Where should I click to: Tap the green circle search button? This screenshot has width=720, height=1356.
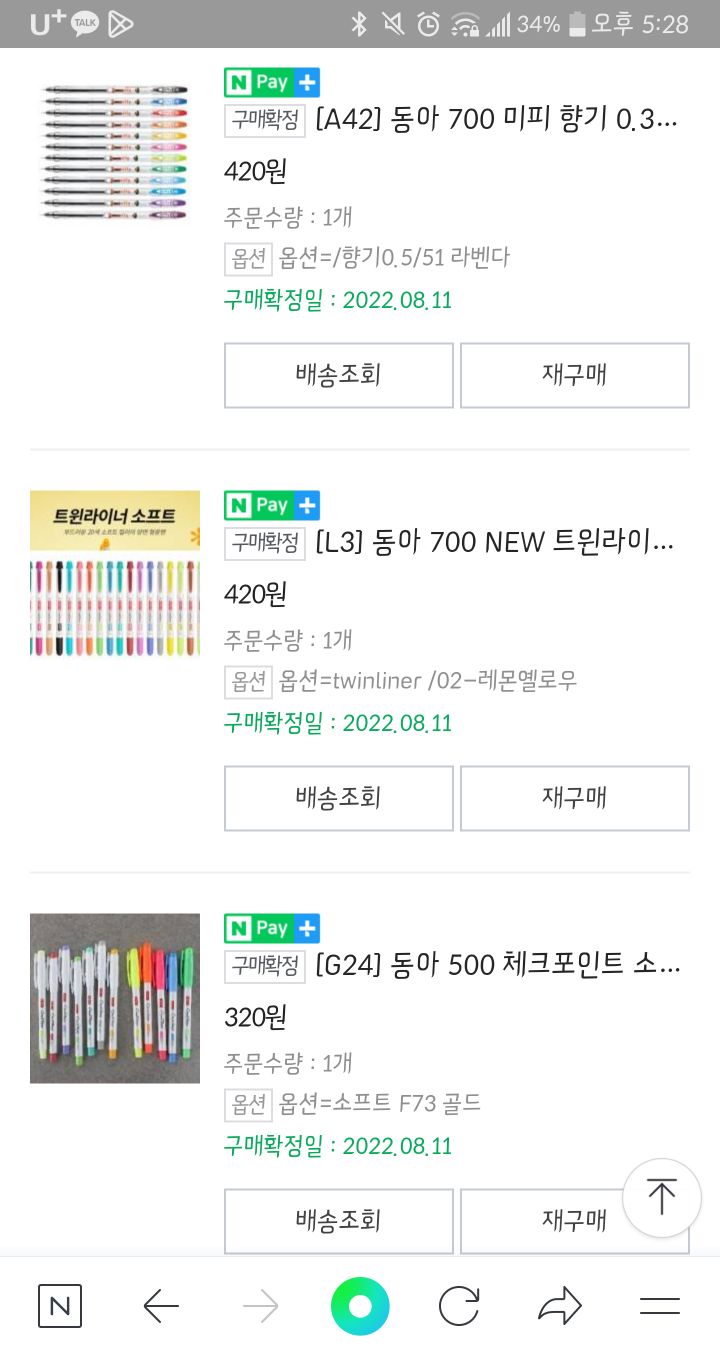tap(360, 1306)
